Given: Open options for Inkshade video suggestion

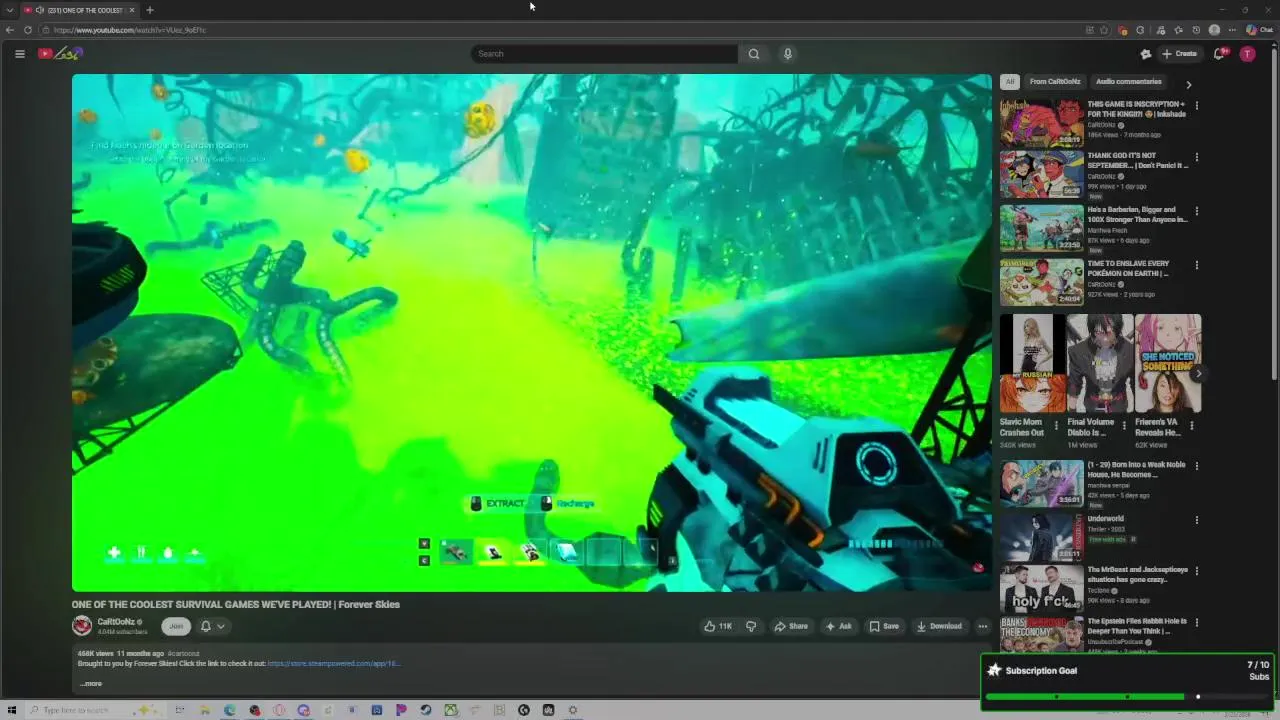Looking at the screenshot, I should 1196,105.
